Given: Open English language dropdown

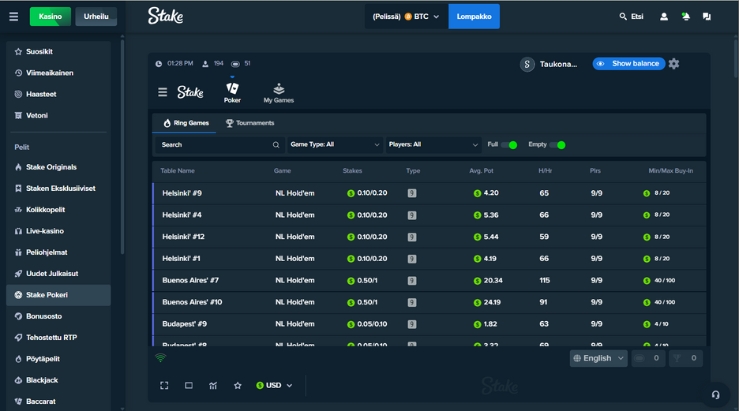Looking at the screenshot, I should pos(598,358).
